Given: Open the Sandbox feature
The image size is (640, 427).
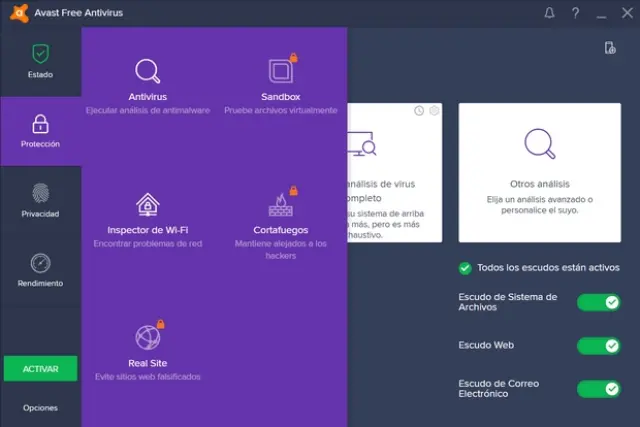Looking at the screenshot, I should coord(280,72).
